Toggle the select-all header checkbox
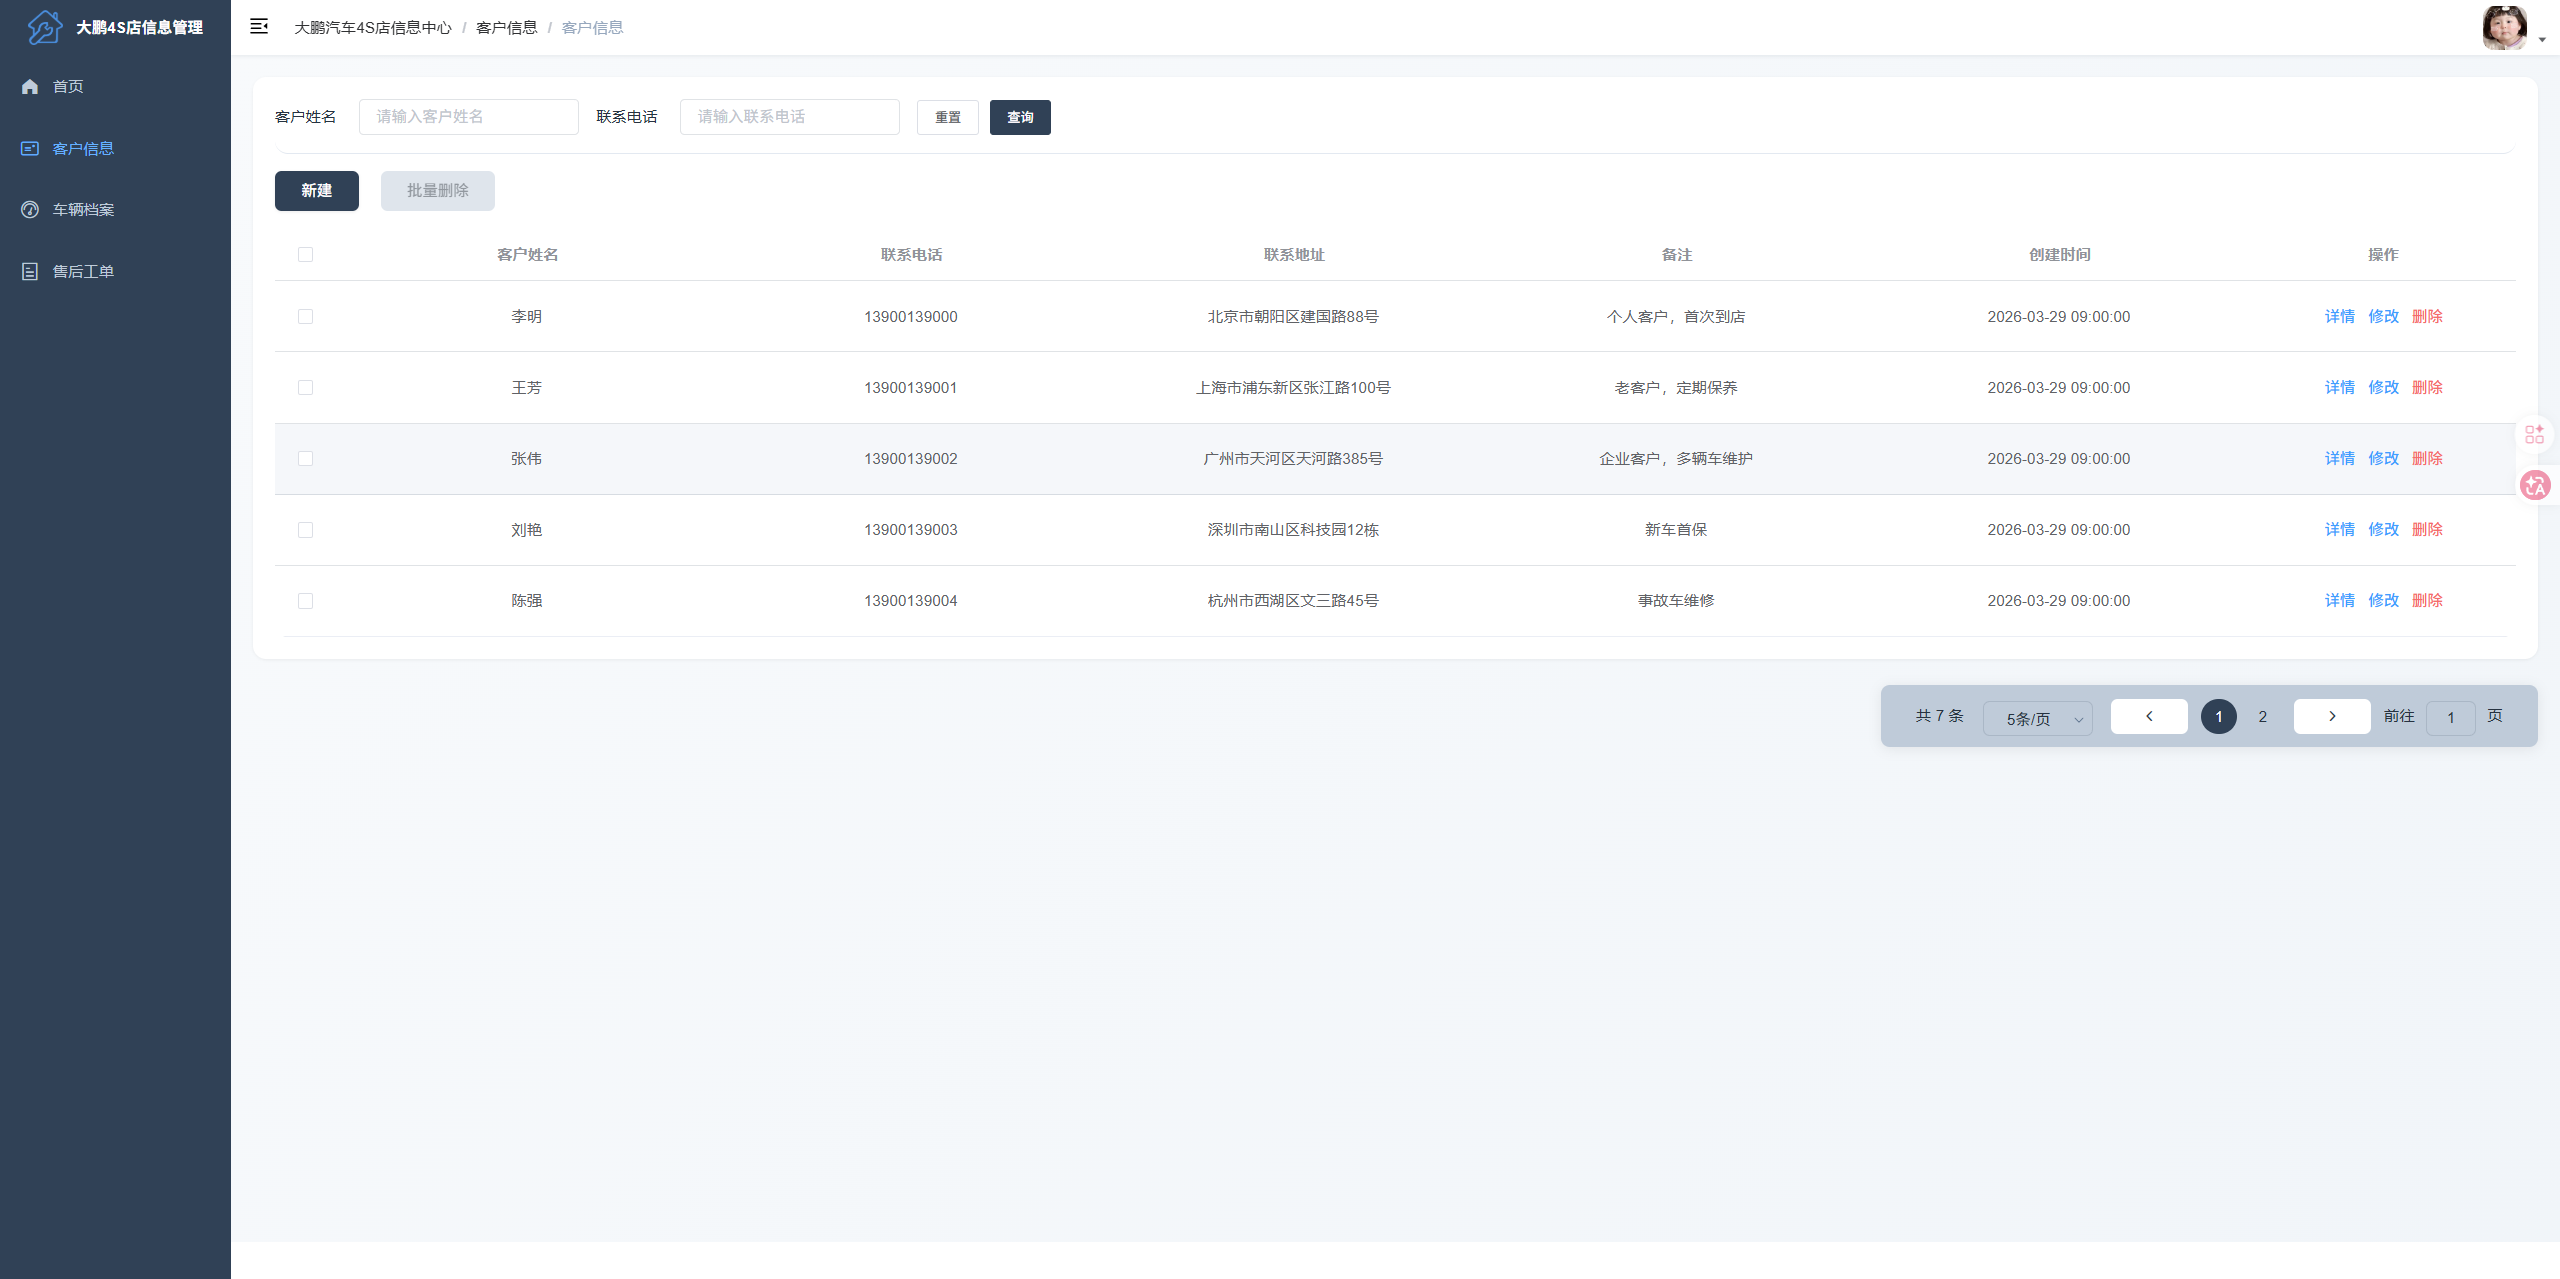Screen dimensions: 2560x1279 tap(306, 255)
